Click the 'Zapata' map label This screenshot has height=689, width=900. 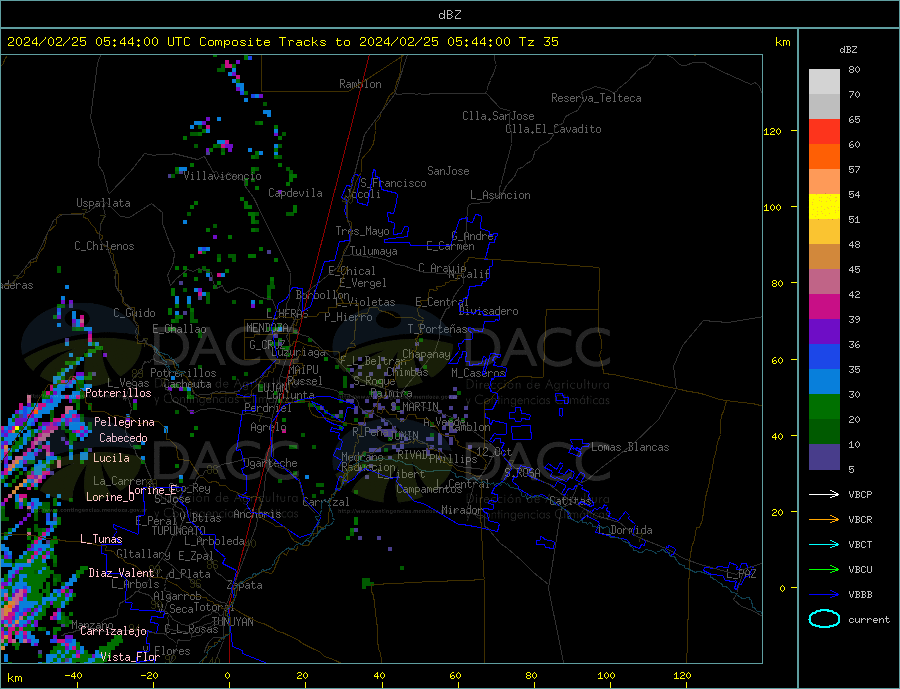click(x=245, y=585)
